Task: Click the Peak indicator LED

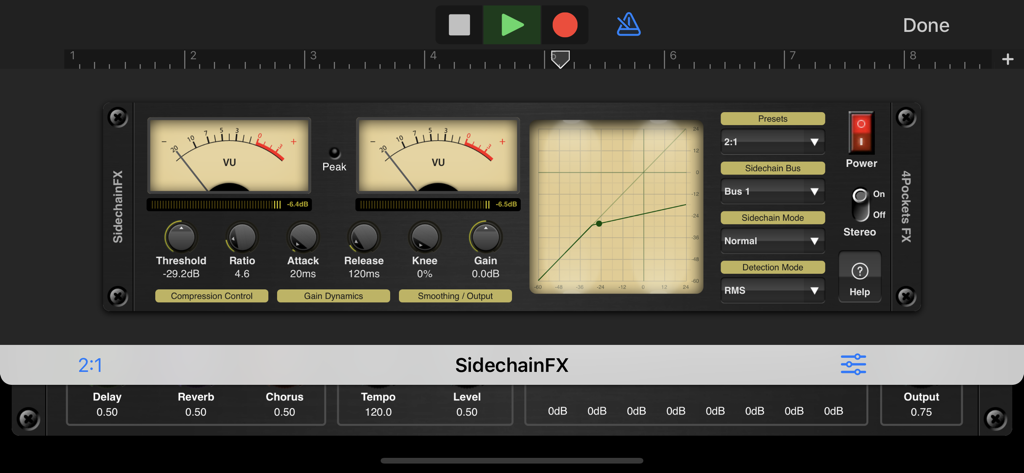Action: tap(334, 153)
